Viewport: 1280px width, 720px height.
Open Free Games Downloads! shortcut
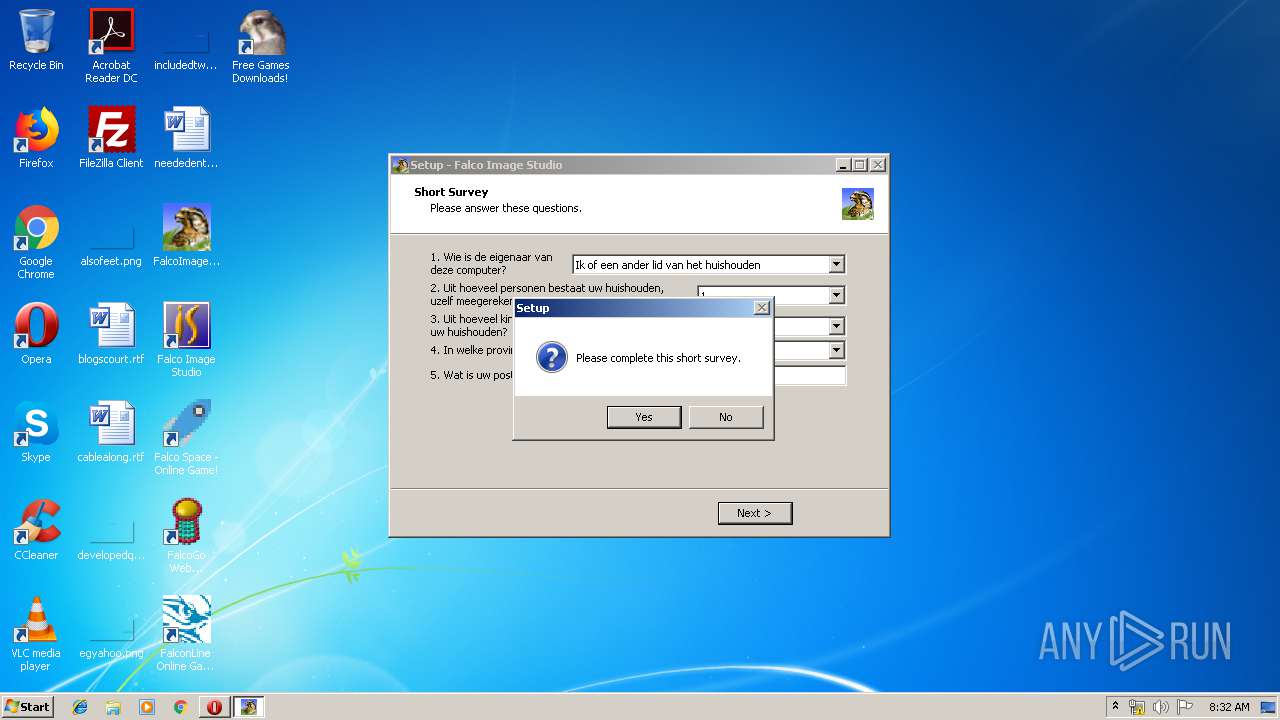261,46
